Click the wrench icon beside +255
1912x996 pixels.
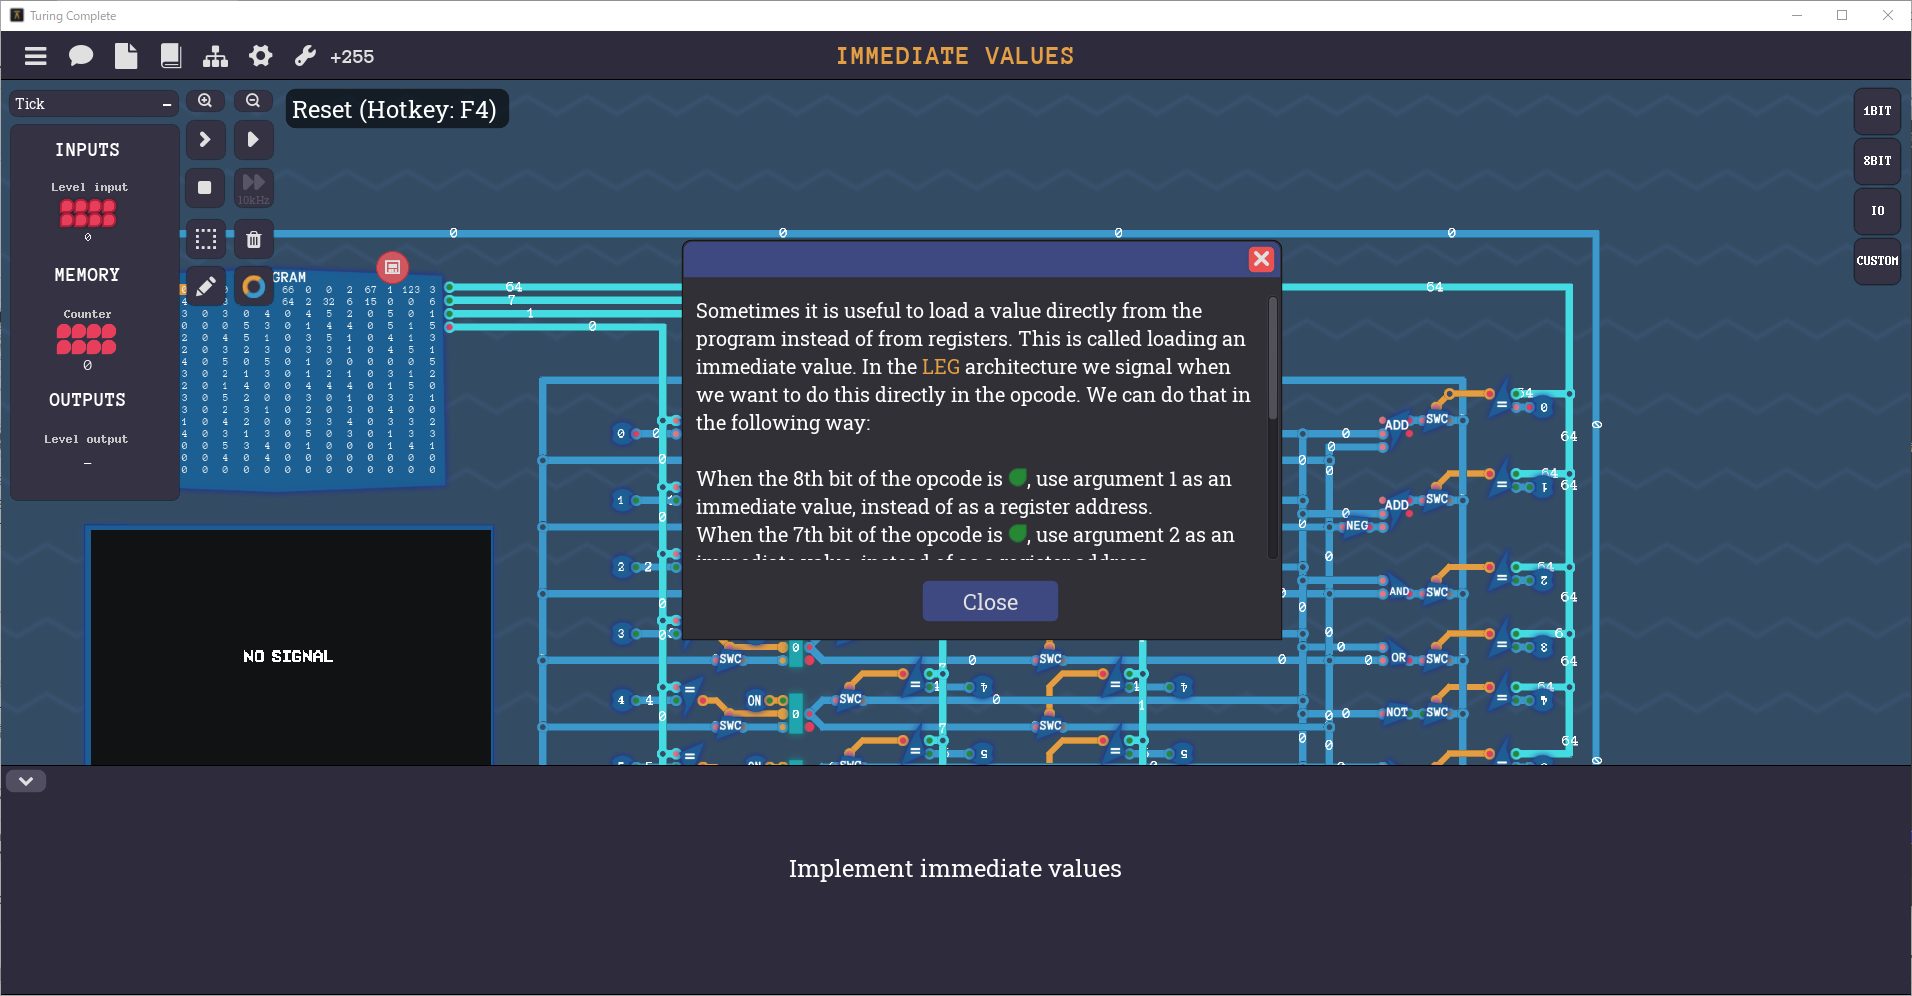303,56
